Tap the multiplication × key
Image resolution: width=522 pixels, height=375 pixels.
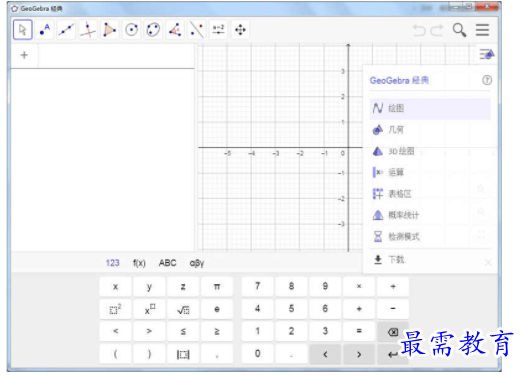click(359, 287)
